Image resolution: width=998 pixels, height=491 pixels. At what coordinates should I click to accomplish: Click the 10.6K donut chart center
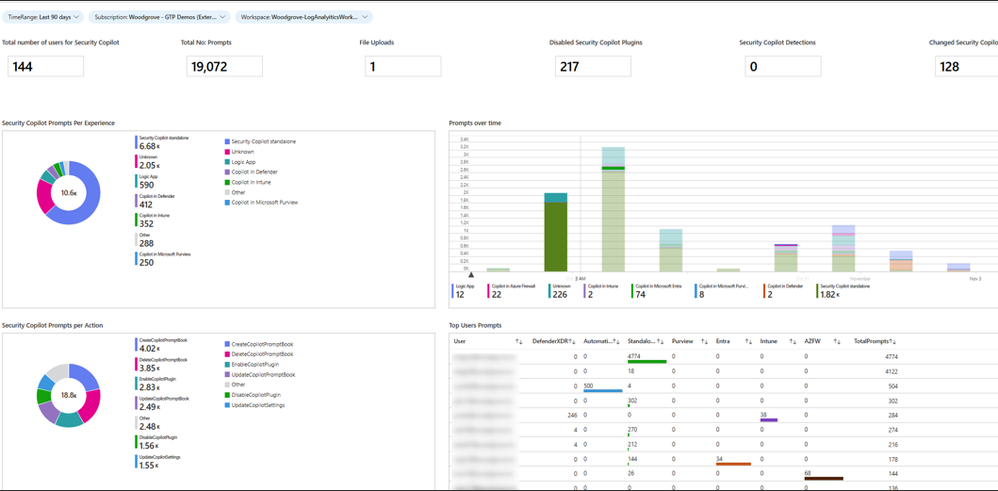pos(69,192)
